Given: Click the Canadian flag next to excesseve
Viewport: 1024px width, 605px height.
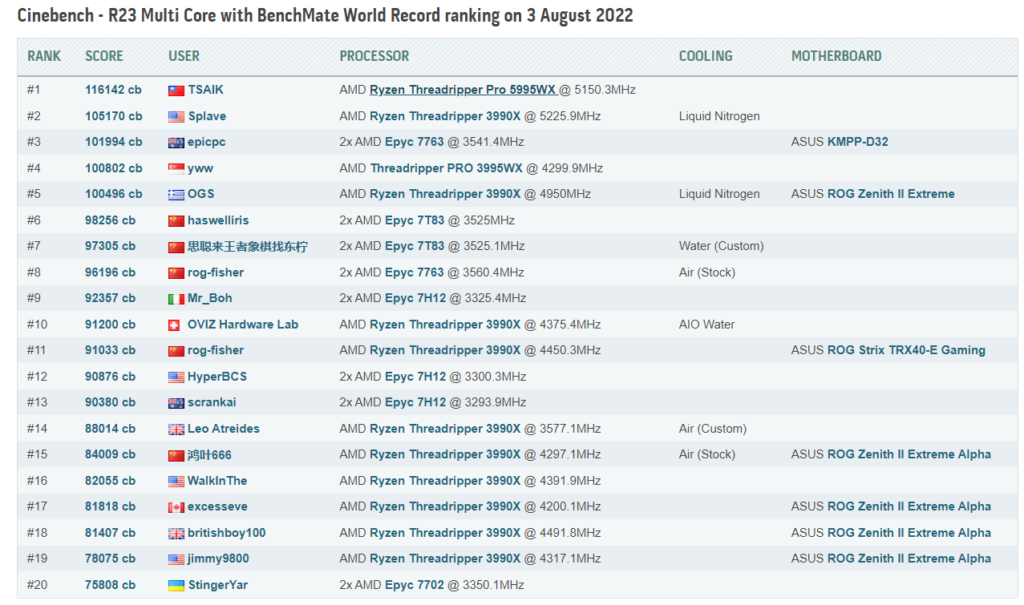Looking at the screenshot, I should coord(176,507).
